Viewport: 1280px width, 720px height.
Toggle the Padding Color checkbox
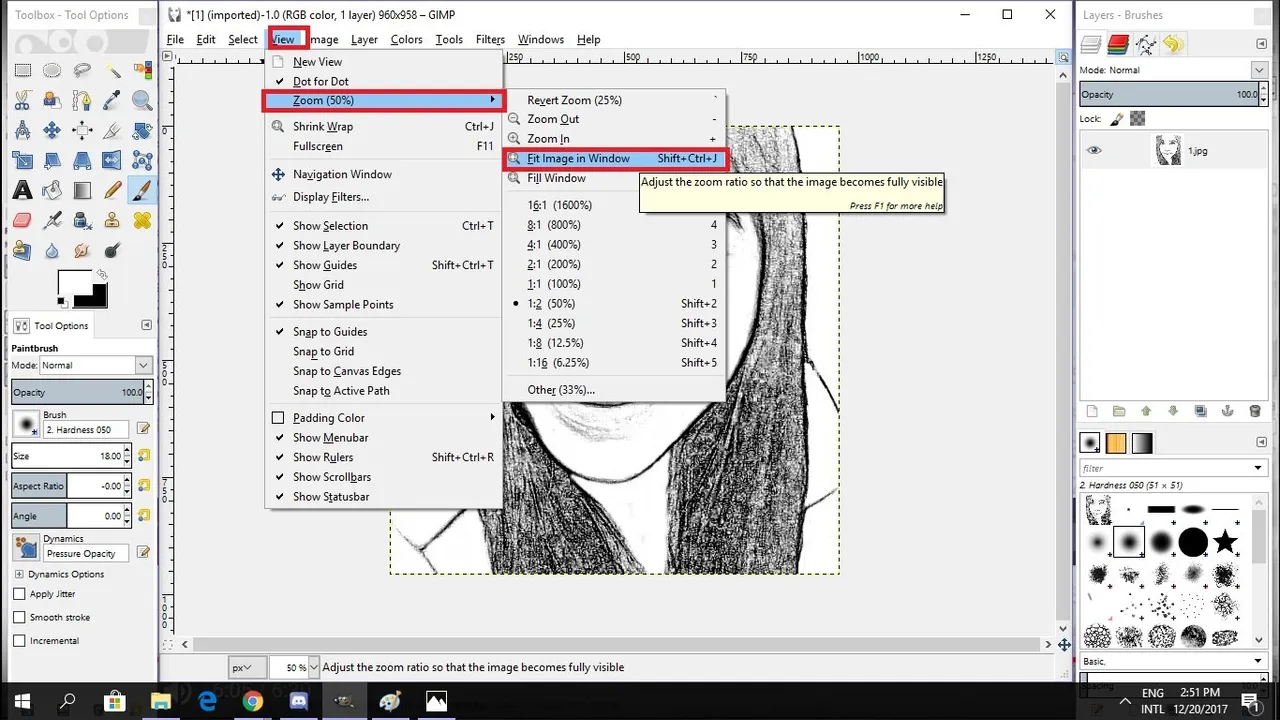click(279, 418)
